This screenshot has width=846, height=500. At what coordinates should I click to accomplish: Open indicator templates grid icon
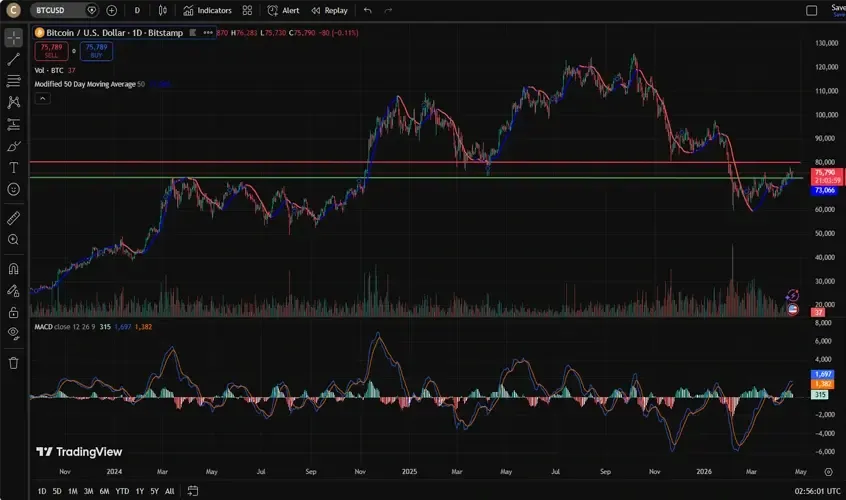point(247,10)
